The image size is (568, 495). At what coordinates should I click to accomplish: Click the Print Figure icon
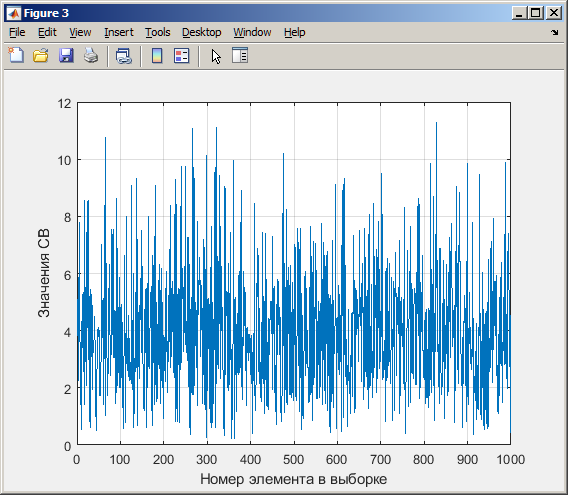pos(91,56)
